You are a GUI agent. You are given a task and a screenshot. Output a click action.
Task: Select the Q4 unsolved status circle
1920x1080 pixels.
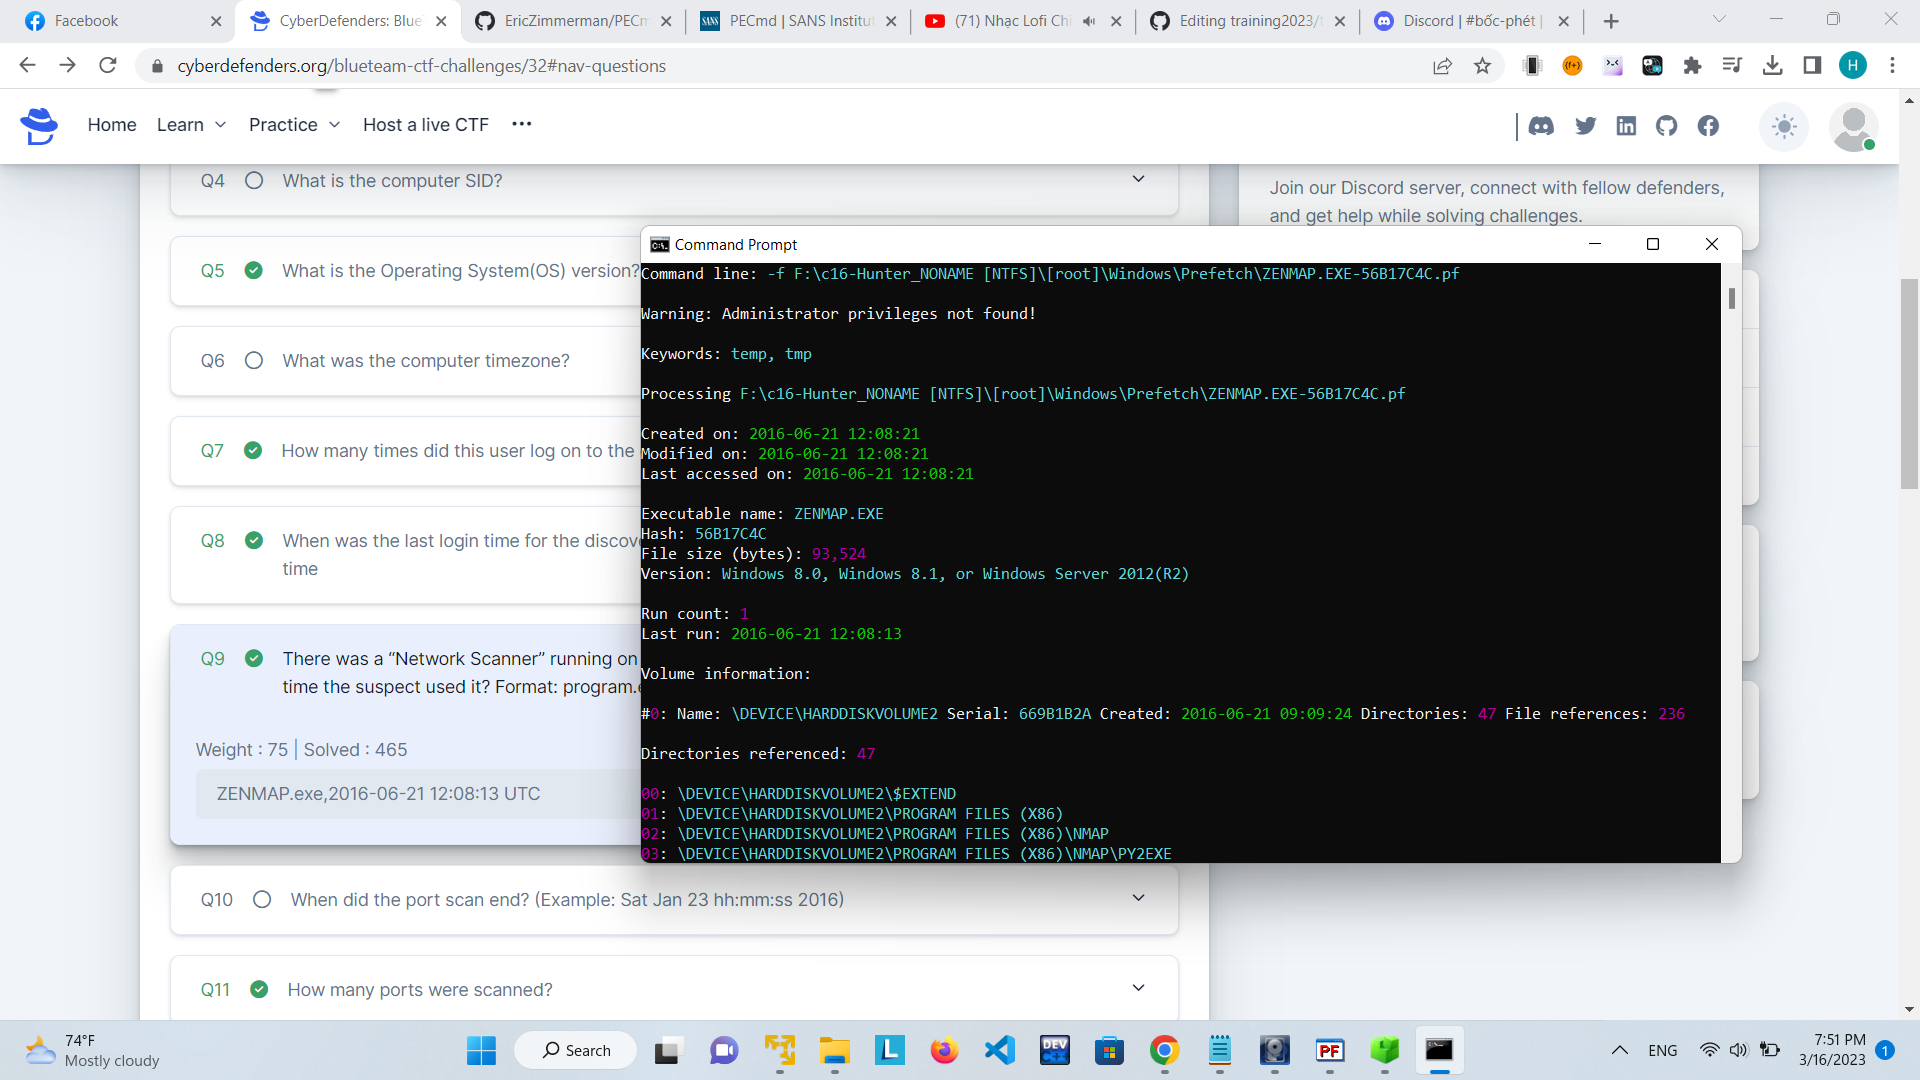[x=254, y=181]
